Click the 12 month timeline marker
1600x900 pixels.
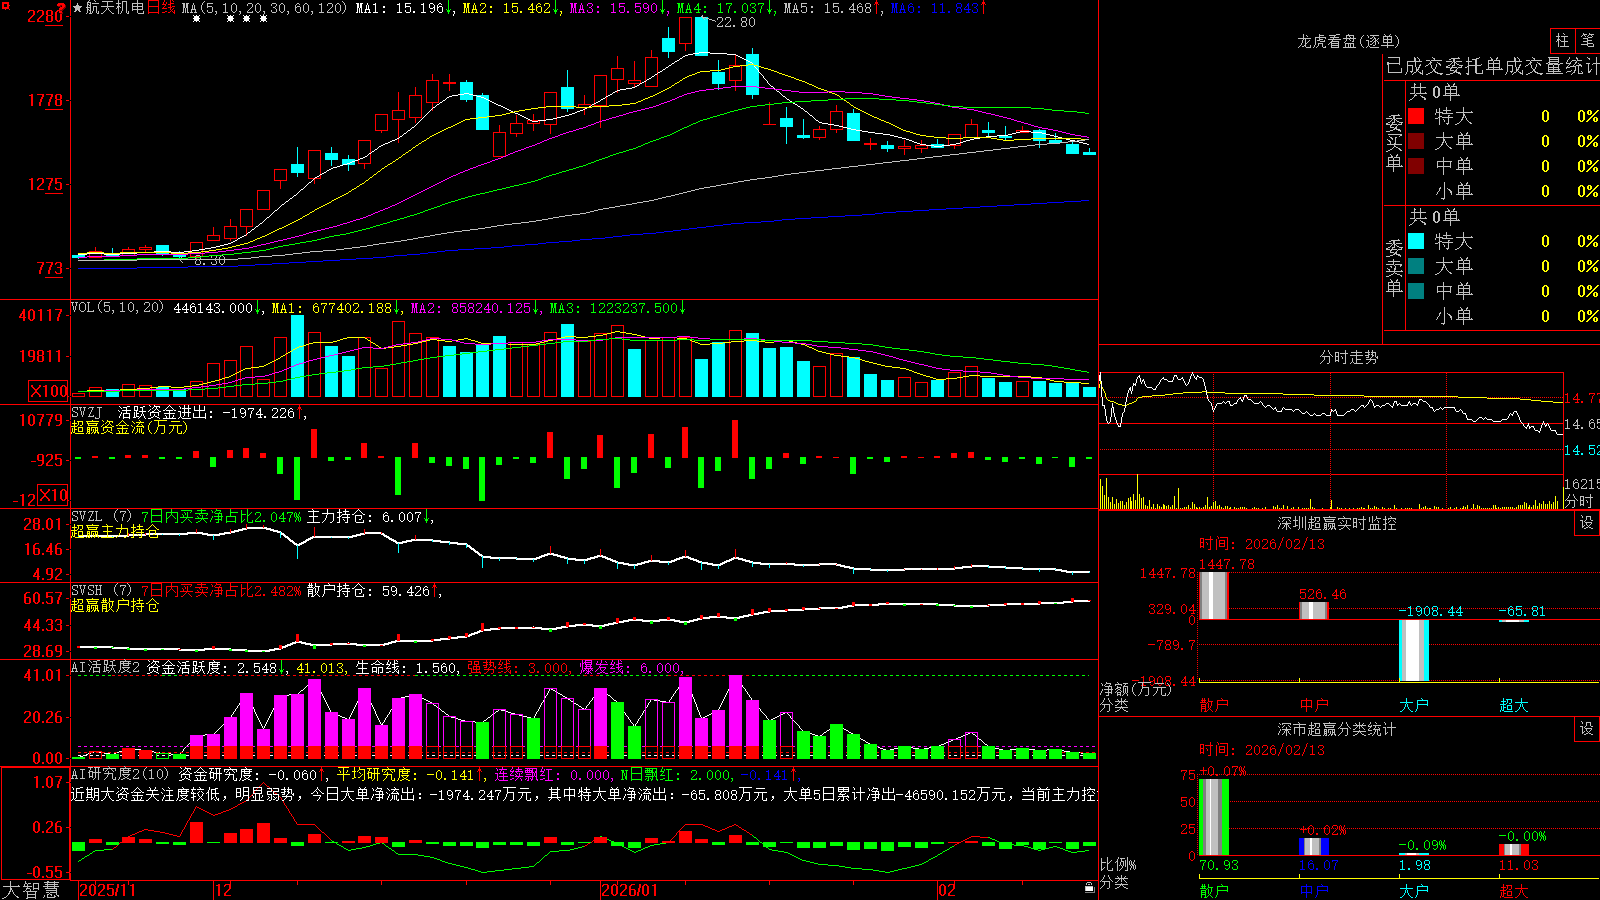224,890
